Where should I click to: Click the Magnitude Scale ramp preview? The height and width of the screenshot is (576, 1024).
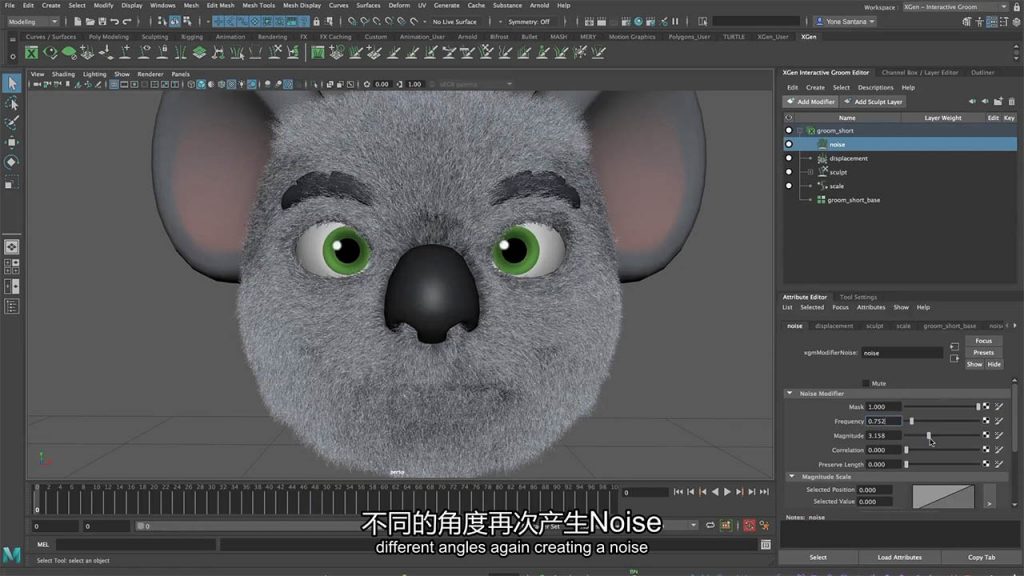[943, 496]
